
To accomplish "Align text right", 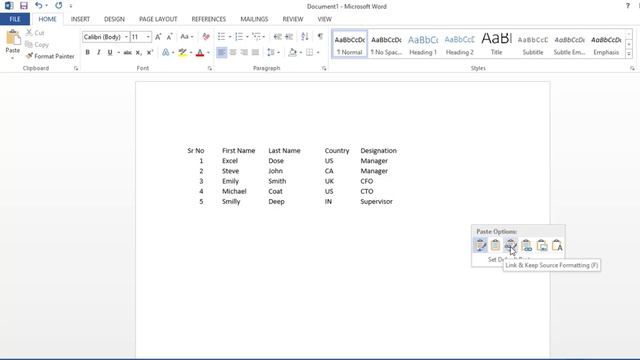I will pyautogui.click(x=244, y=52).
